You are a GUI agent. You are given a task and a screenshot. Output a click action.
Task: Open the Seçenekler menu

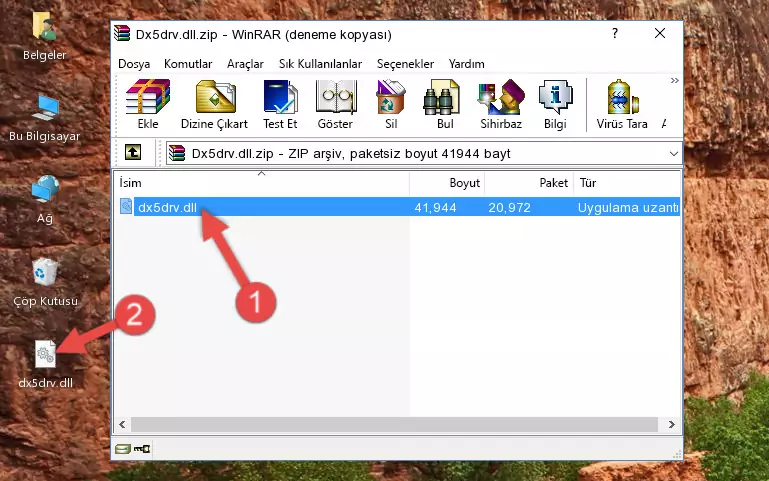[405, 64]
